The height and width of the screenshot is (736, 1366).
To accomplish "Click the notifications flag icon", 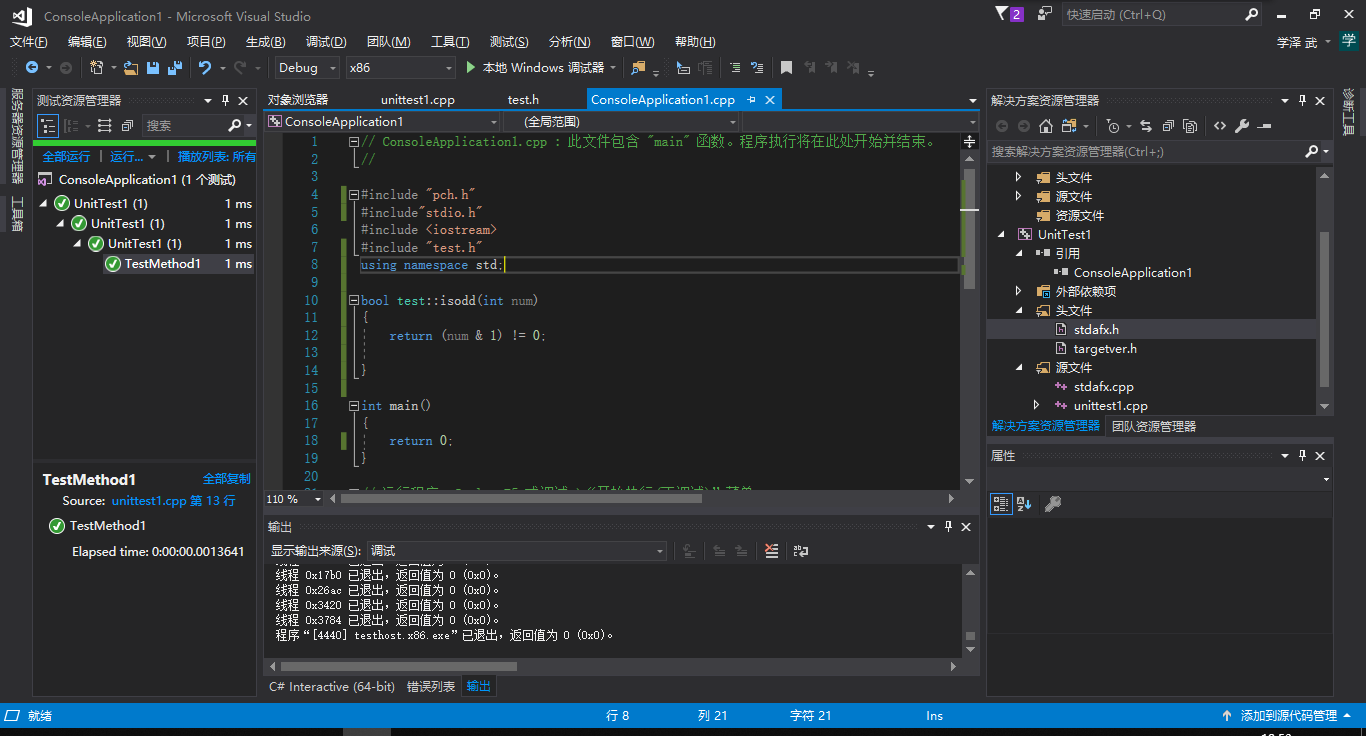I will (x=1002, y=14).
